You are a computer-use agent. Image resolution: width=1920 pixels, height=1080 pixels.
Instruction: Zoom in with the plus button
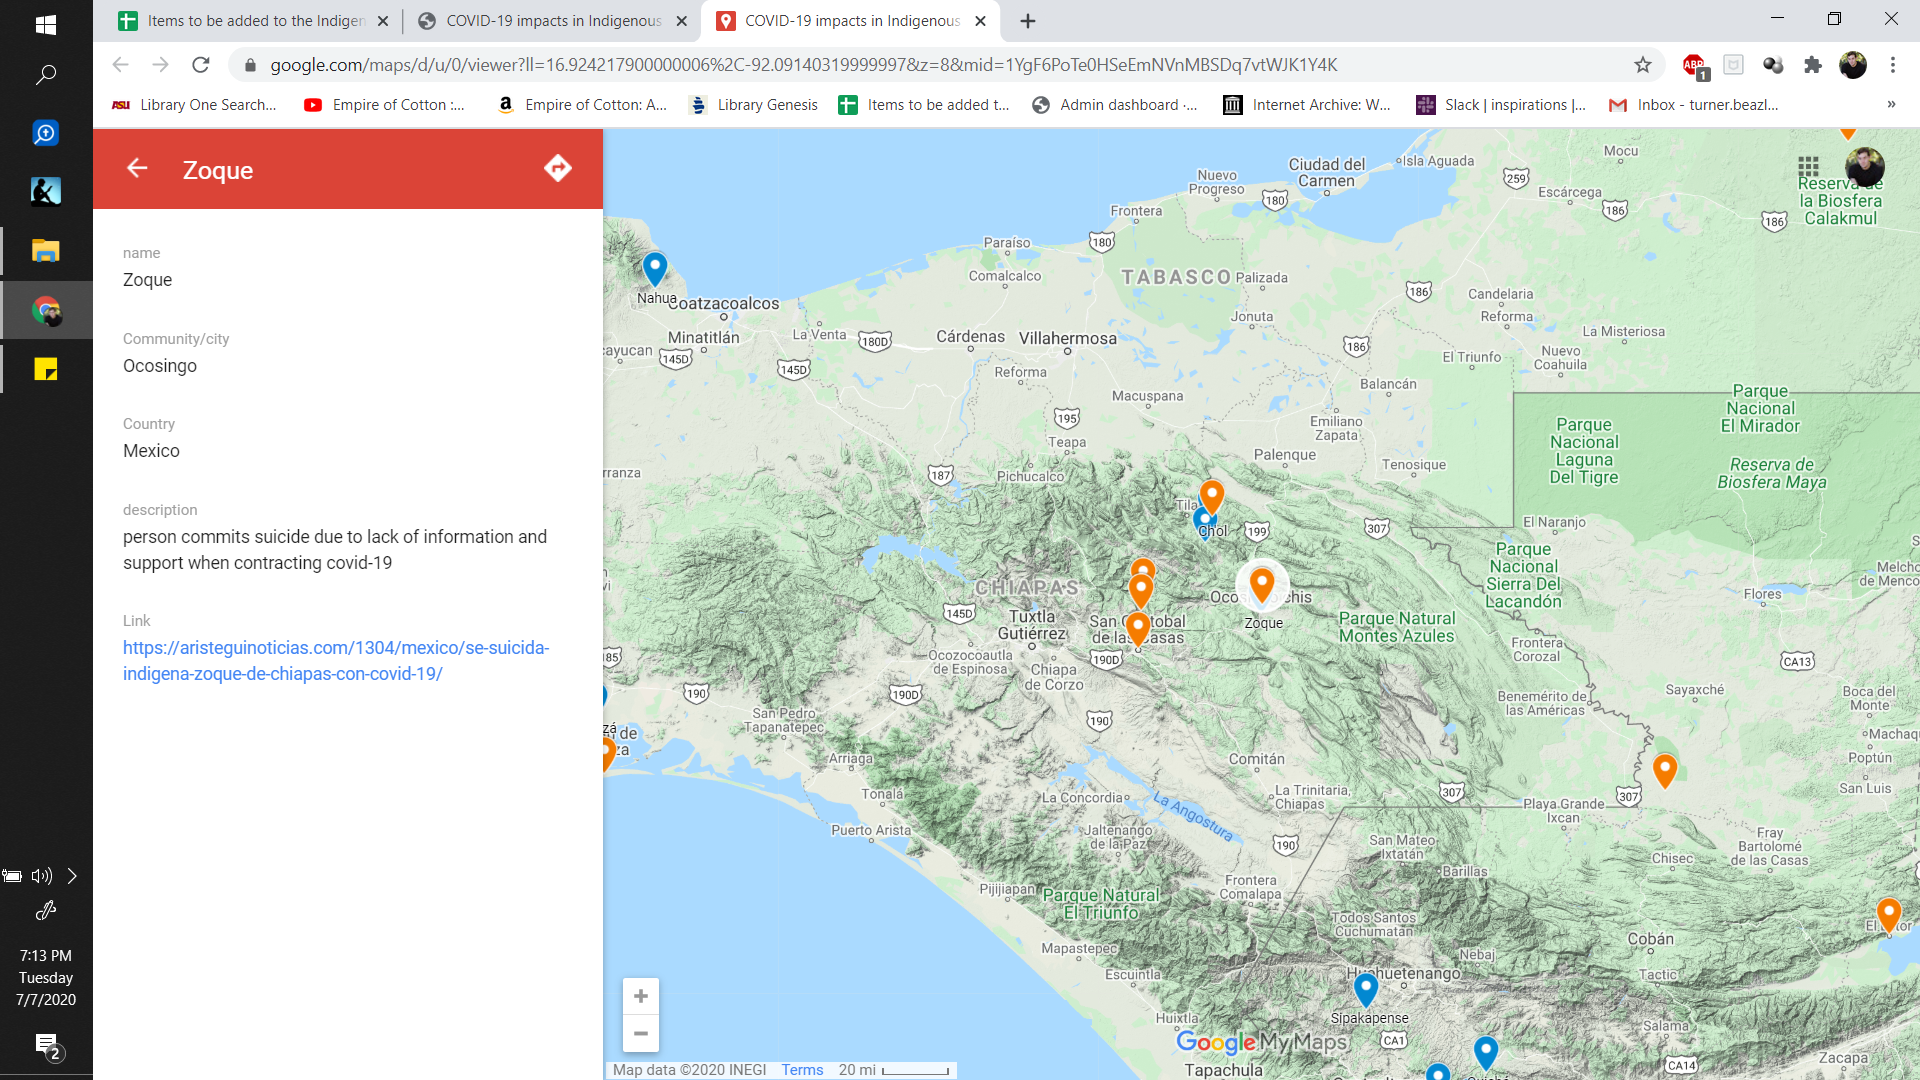pos(641,996)
